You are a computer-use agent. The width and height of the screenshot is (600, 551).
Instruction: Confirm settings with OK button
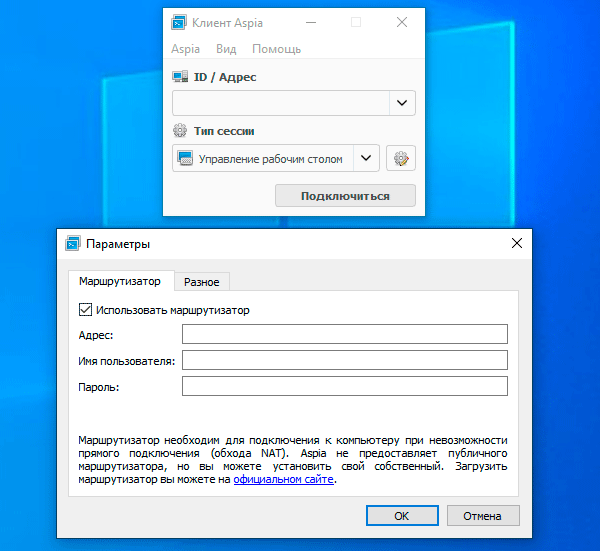coord(402,516)
